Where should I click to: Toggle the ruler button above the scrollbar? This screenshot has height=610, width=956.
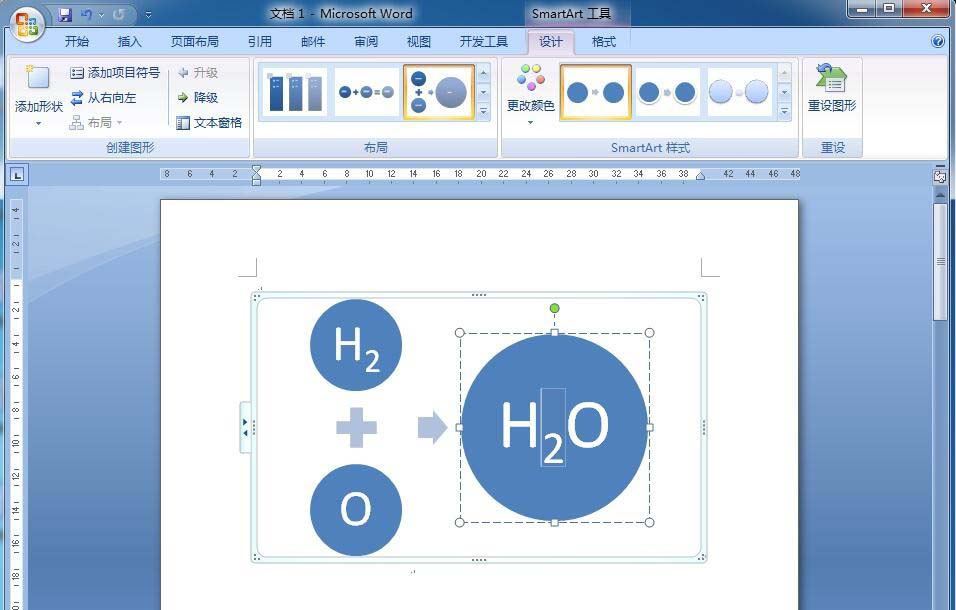940,176
